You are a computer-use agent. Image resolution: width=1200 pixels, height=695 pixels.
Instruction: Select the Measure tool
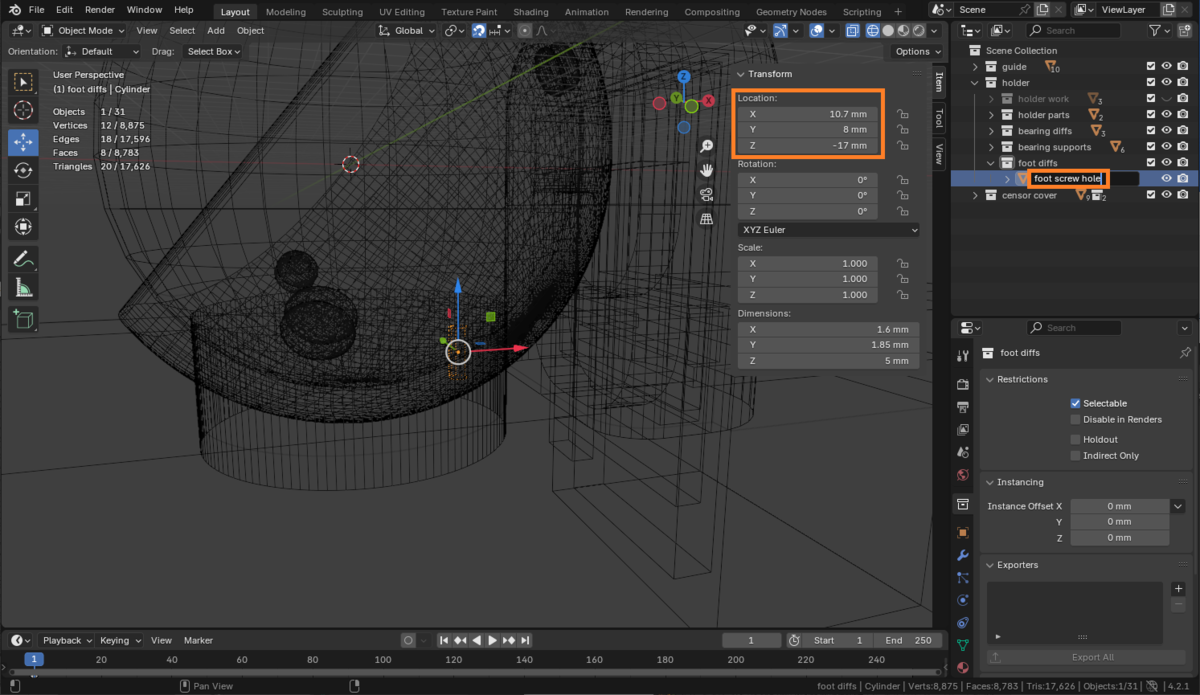23,289
